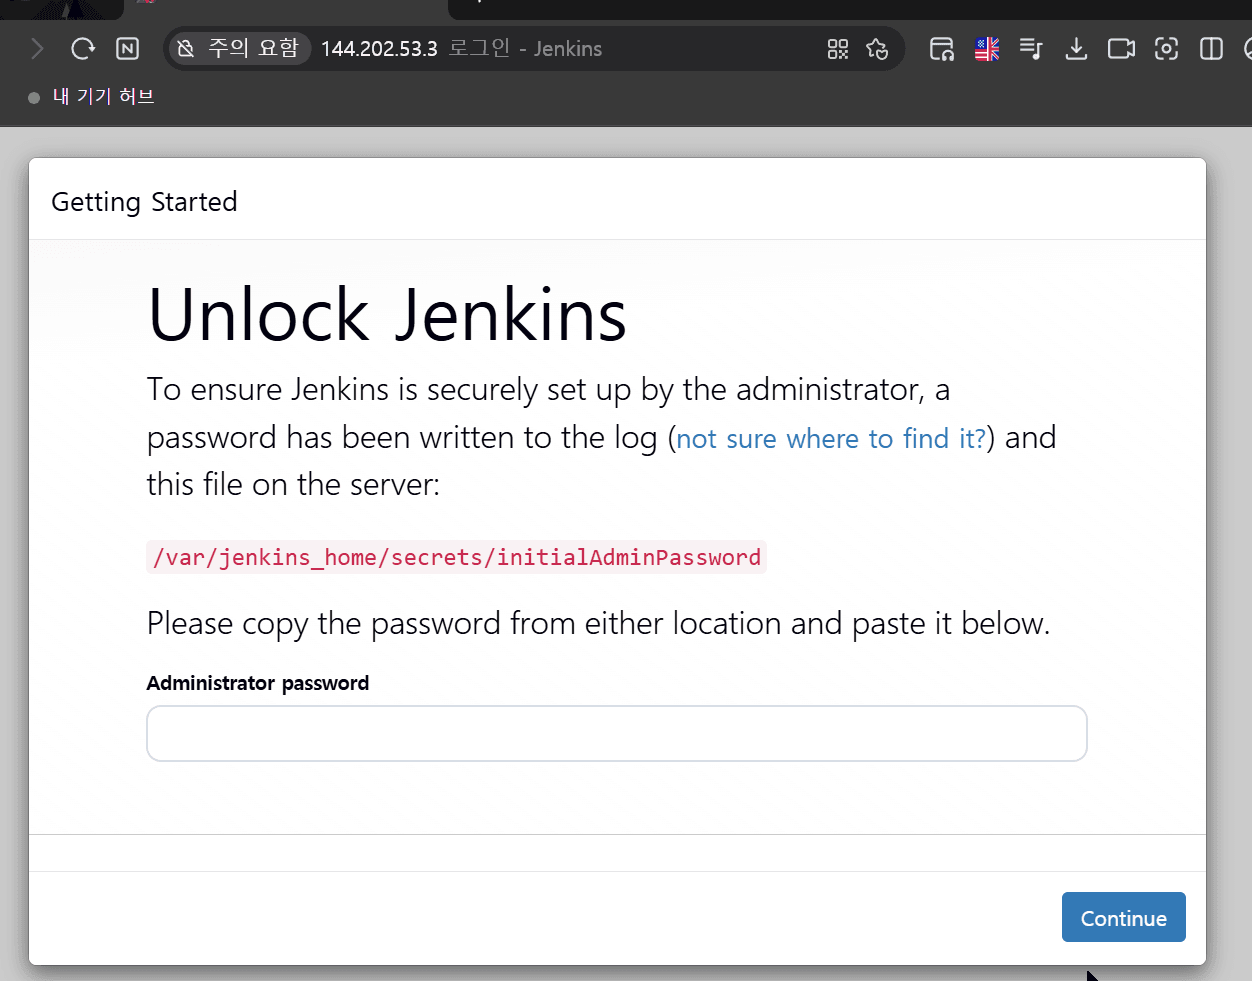Open the music playlist toolbar icon
The height and width of the screenshot is (981, 1252).
[x=1031, y=49]
